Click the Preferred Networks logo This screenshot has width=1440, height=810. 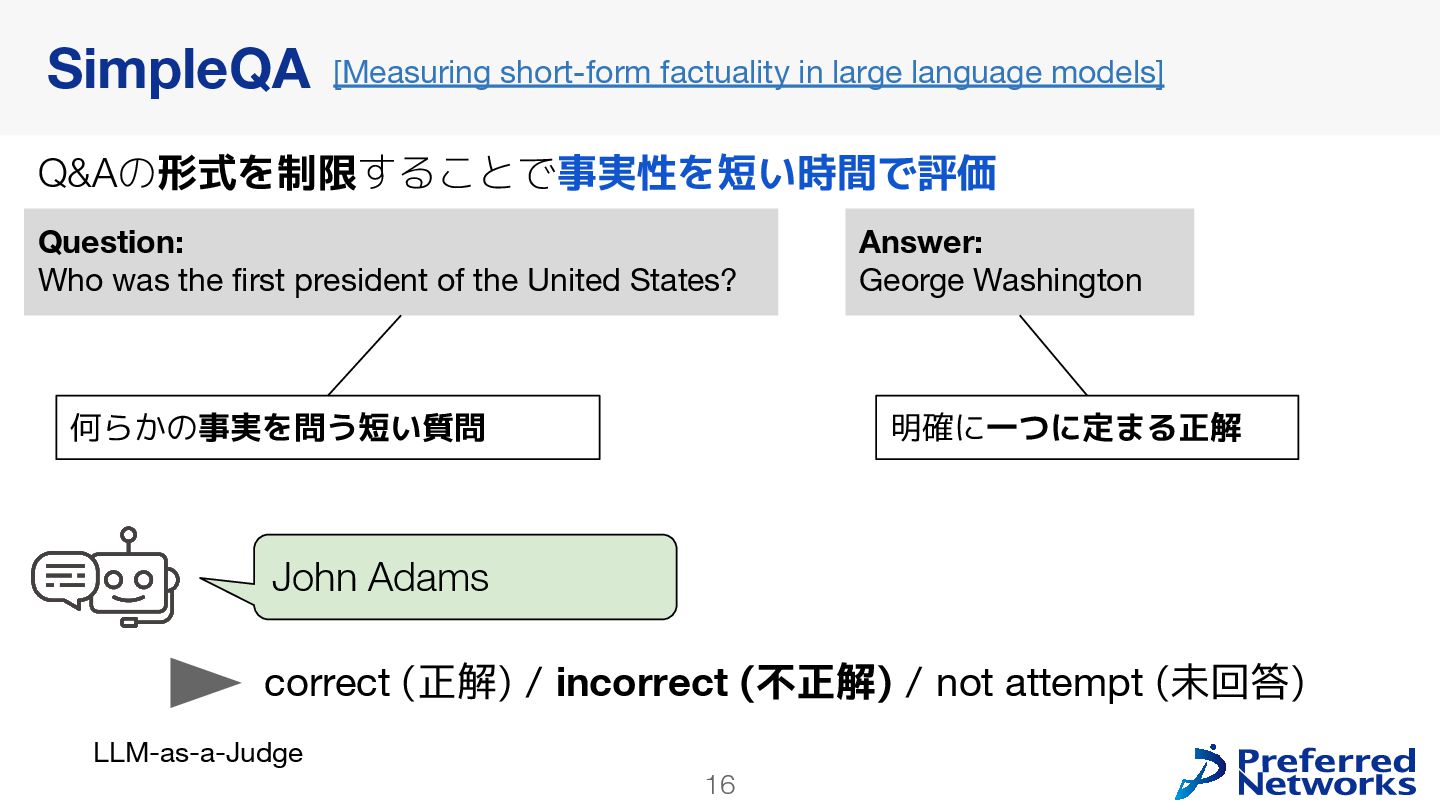[1296, 772]
